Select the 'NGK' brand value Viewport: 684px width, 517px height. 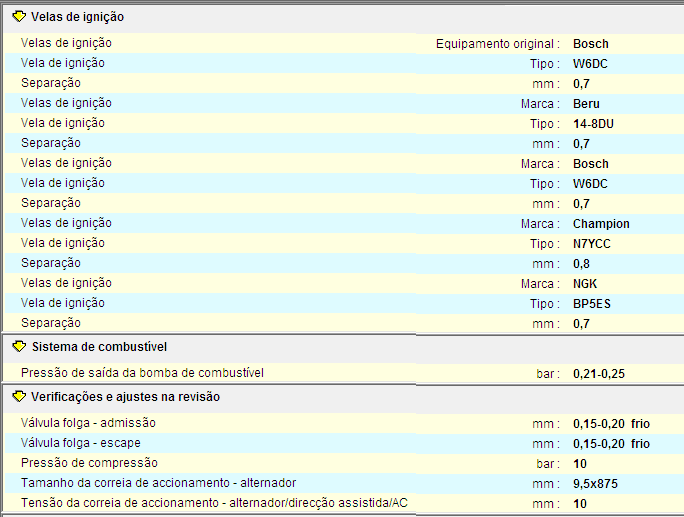coord(585,284)
